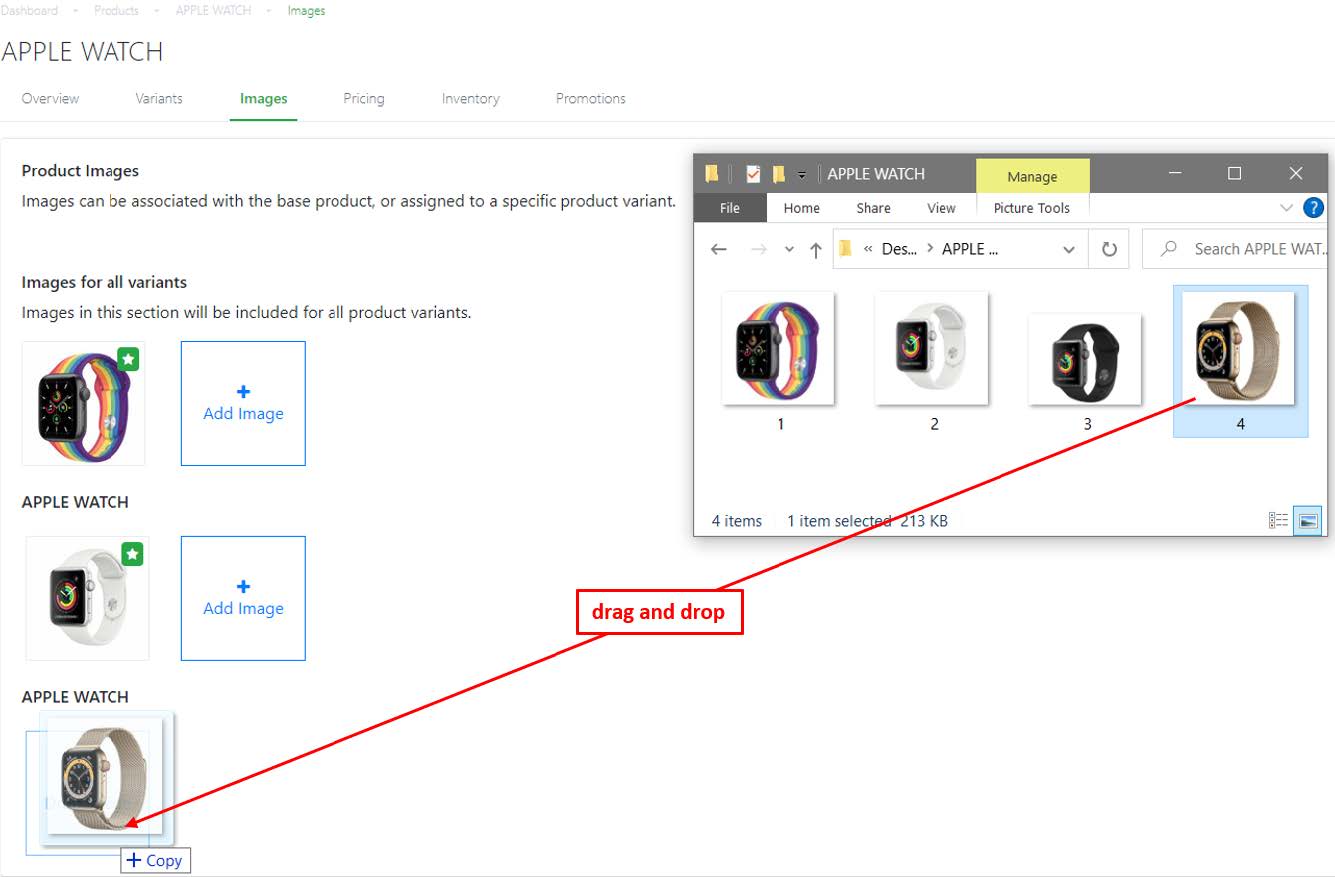Click Explorer's forward arrow

click(x=759, y=249)
